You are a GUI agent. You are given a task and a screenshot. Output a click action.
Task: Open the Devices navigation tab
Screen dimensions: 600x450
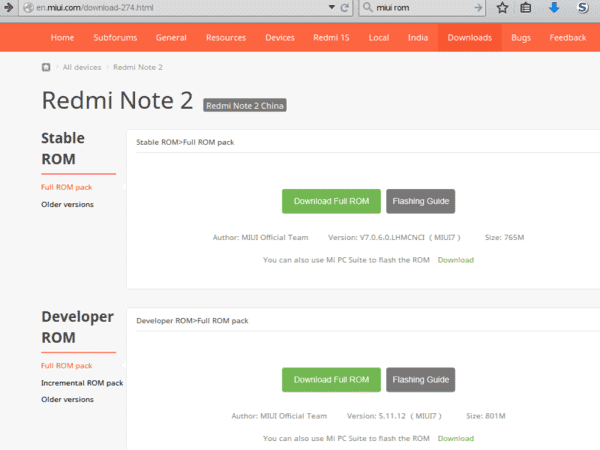[x=280, y=38]
